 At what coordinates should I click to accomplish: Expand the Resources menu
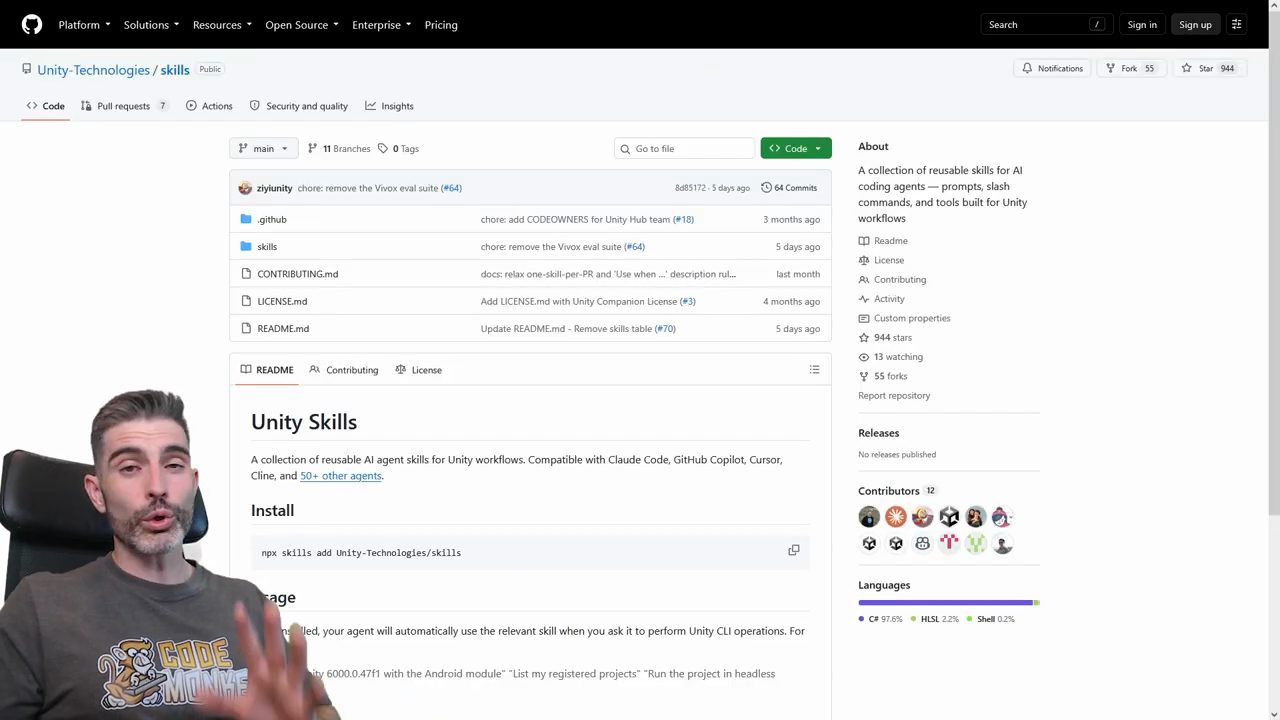tap(222, 25)
